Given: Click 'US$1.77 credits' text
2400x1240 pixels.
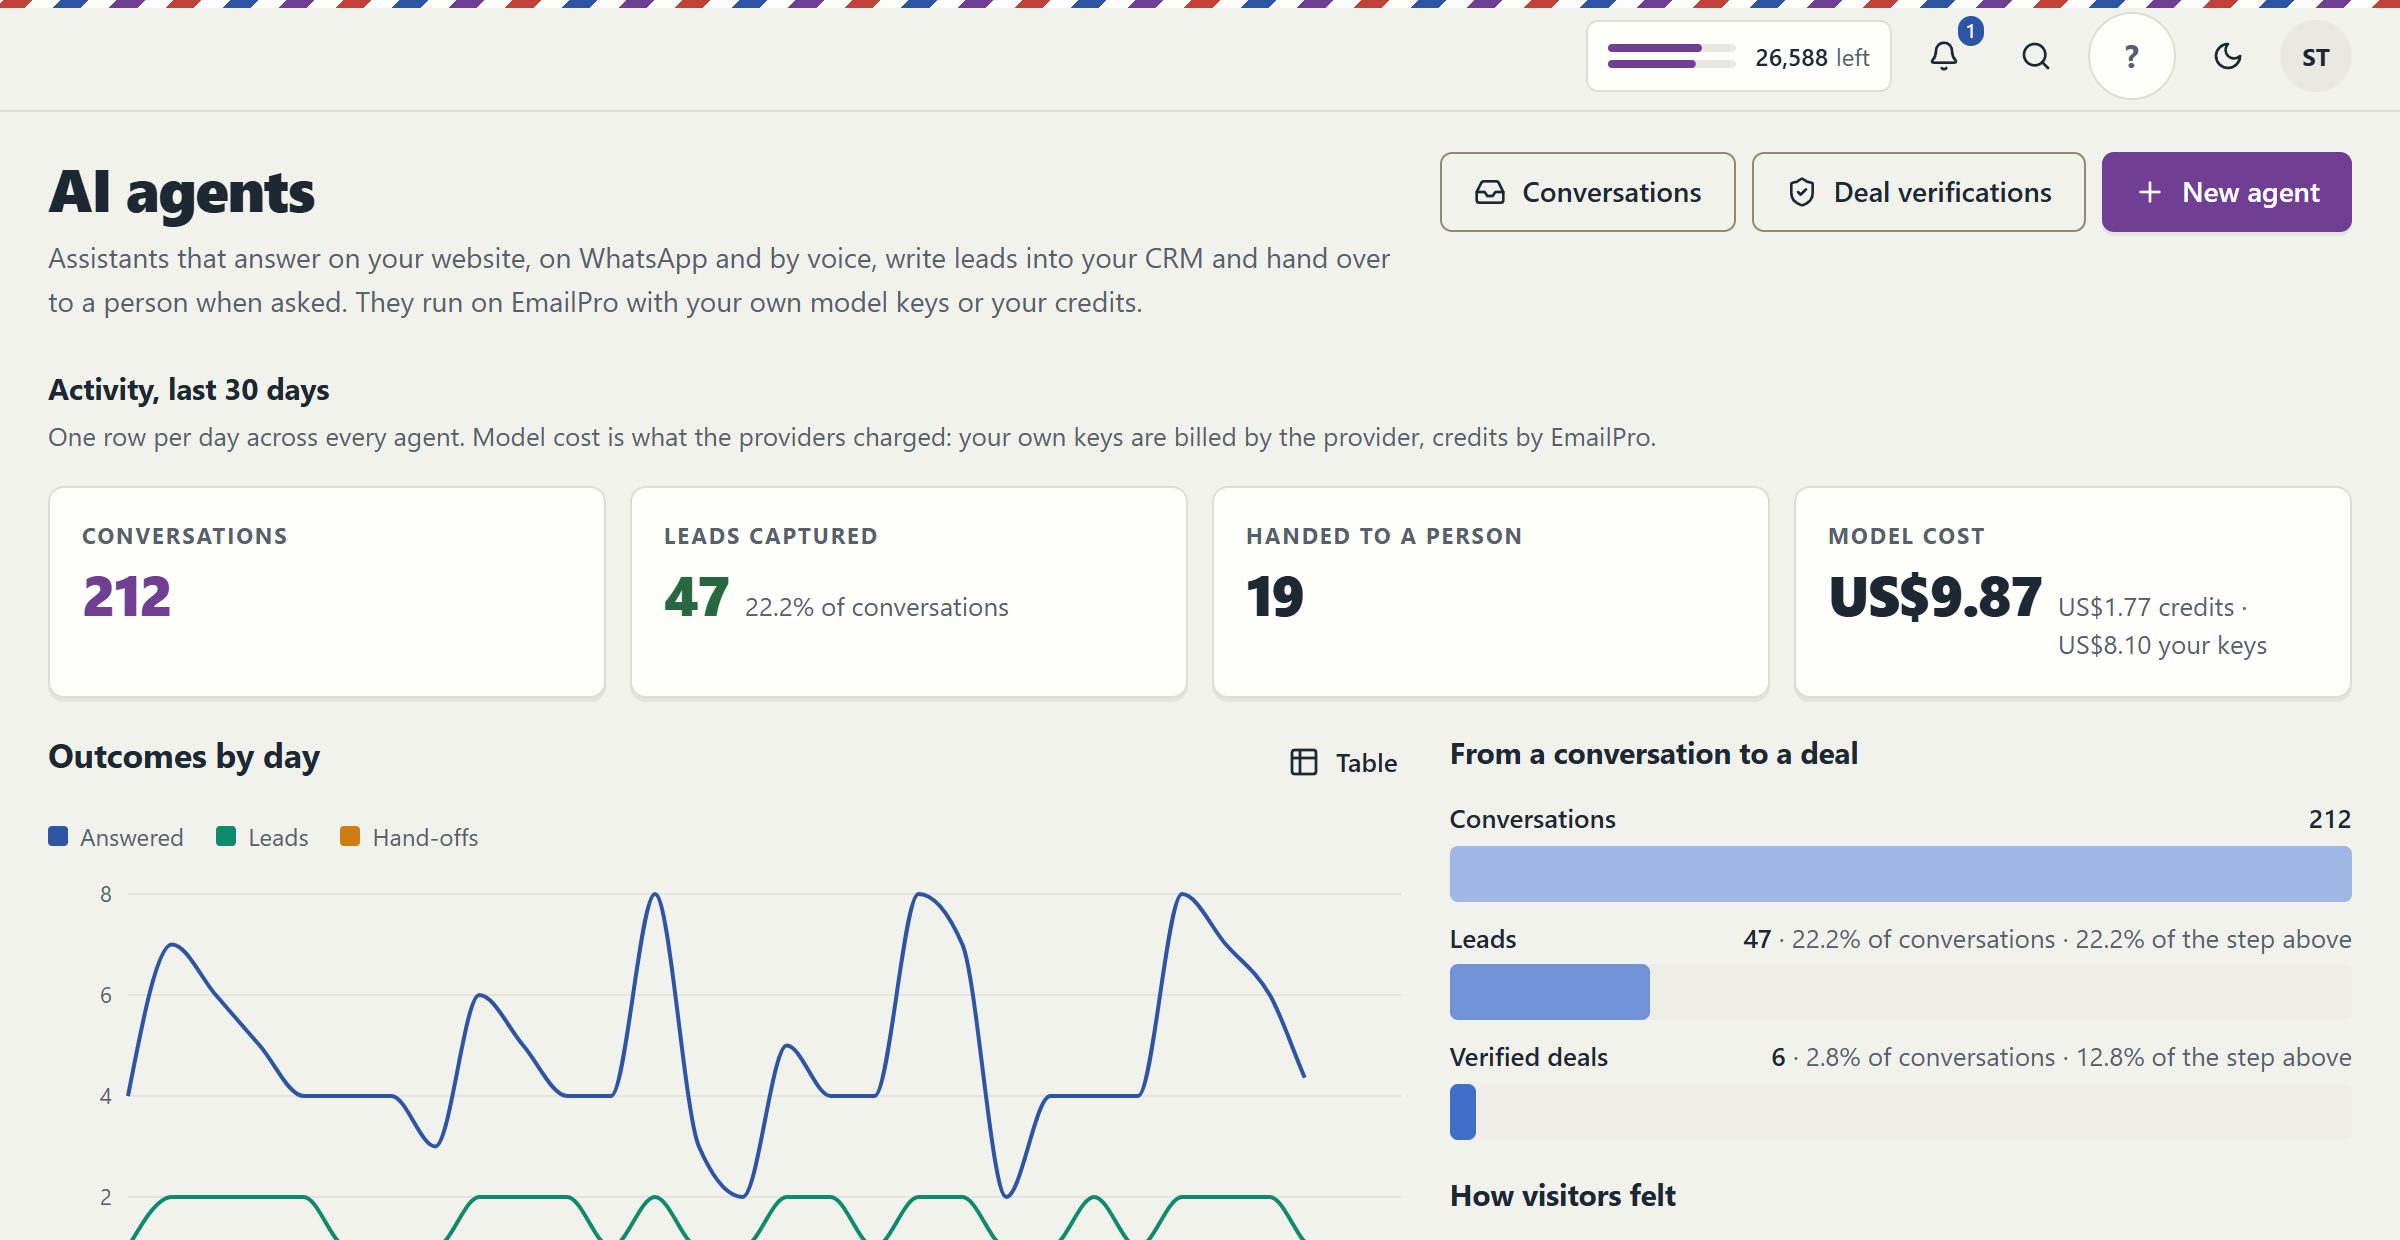Looking at the screenshot, I should 2146,607.
